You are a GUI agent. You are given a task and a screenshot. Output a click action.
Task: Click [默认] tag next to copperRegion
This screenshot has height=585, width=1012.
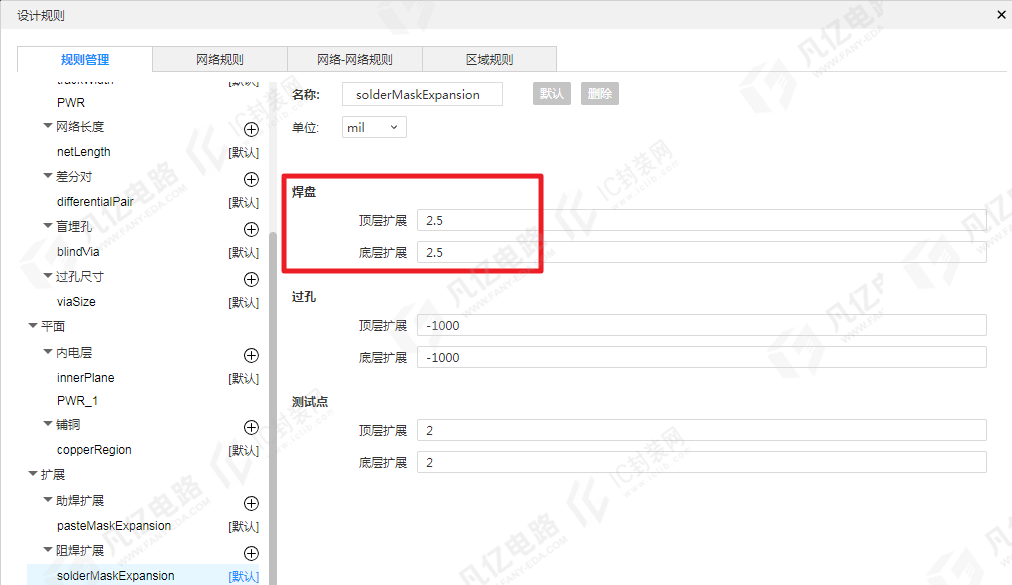[x=243, y=451]
